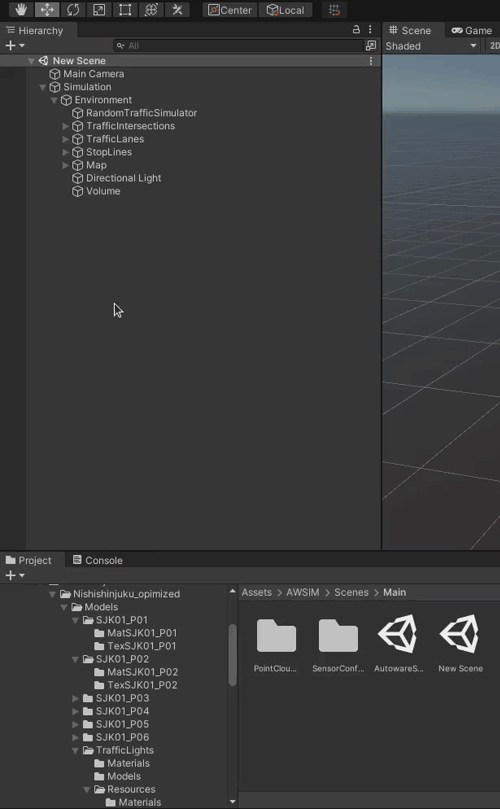Select MatSJK01_P02 folder
Viewport: 500px width, 809px height.
click(136, 672)
